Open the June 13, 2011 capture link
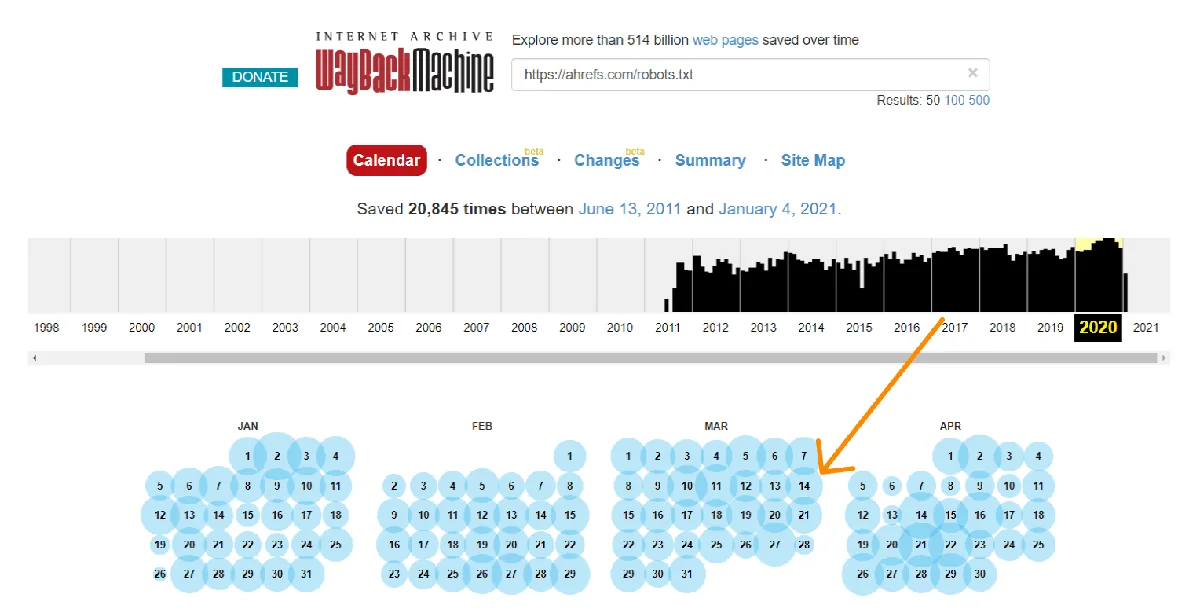Image resolution: width=1200 pixels, height=616 pixels. (630, 209)
